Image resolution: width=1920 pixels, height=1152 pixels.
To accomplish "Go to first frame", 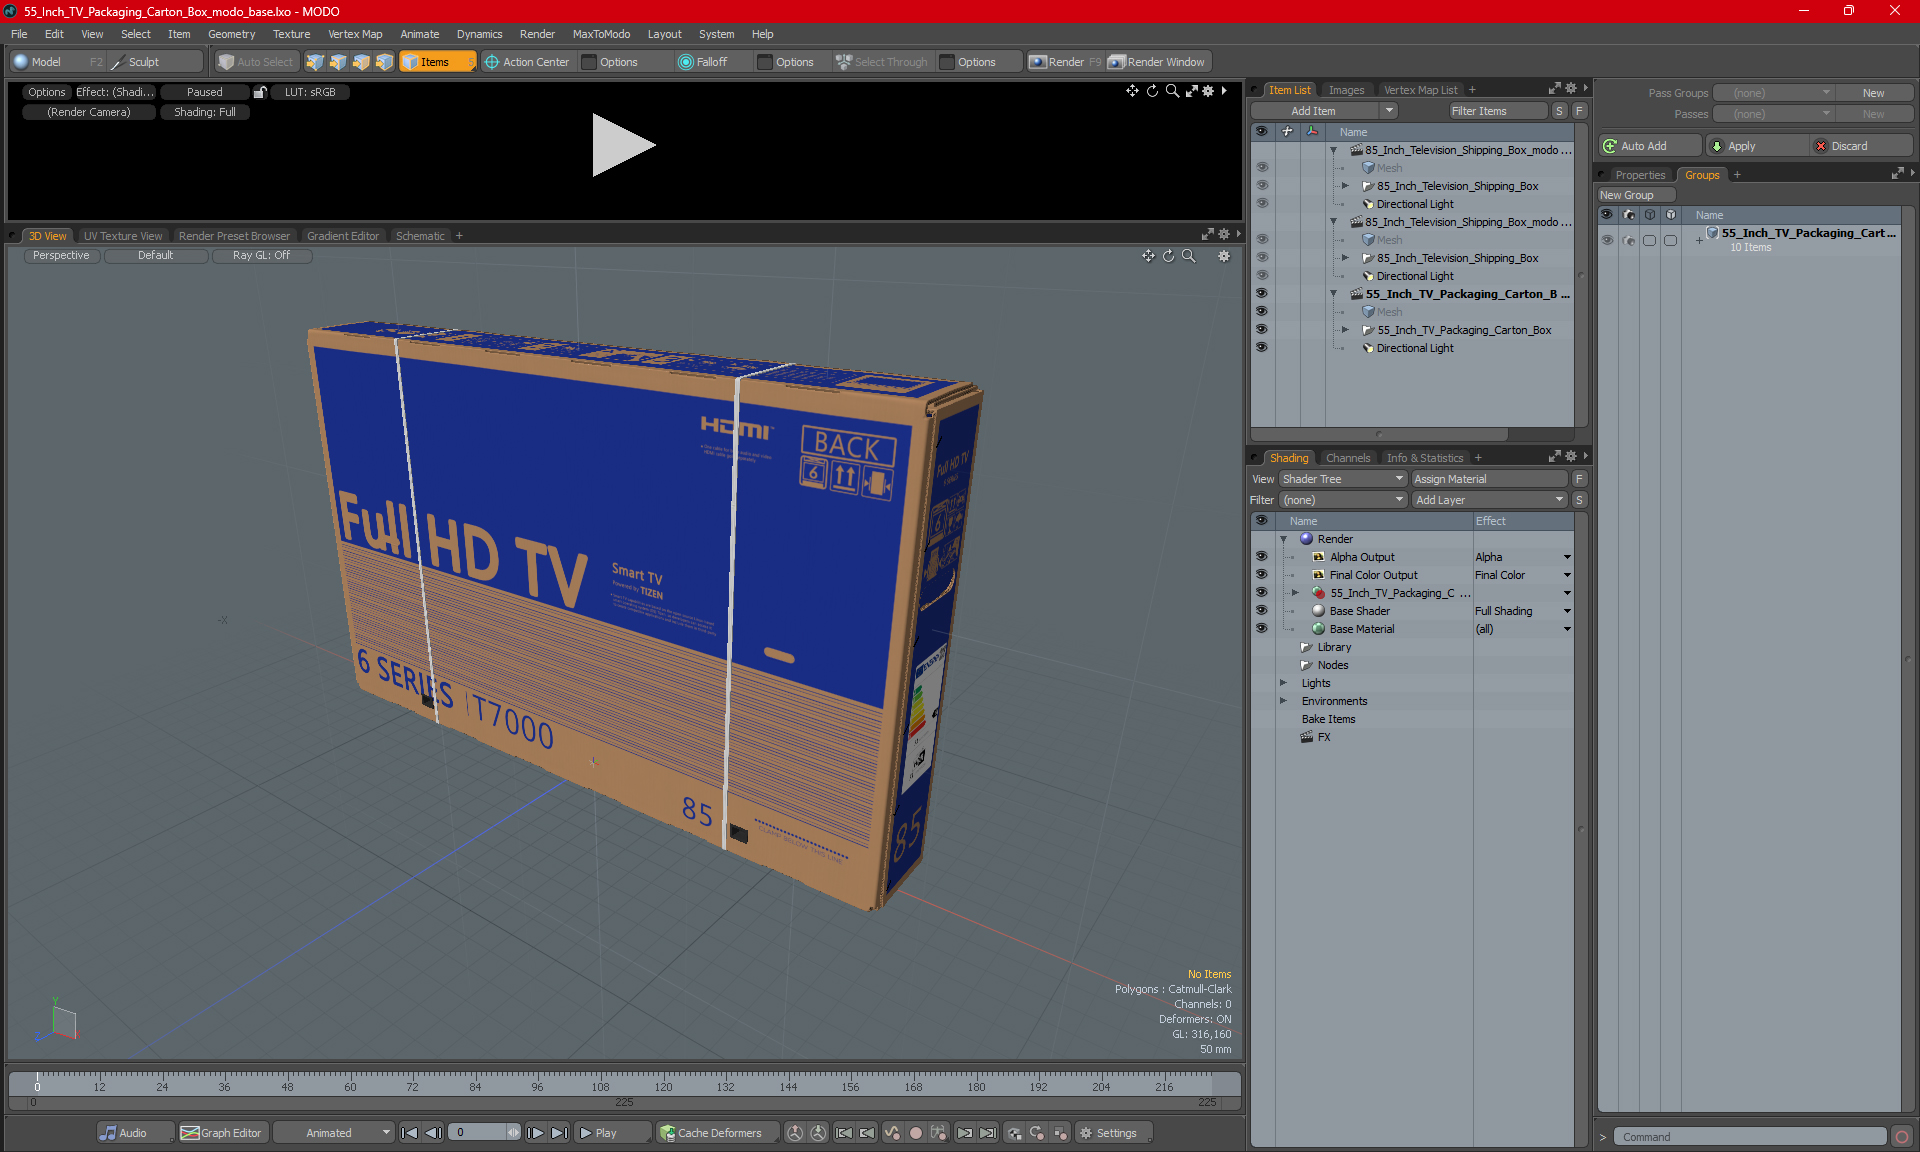I will tap(409, 1133).
